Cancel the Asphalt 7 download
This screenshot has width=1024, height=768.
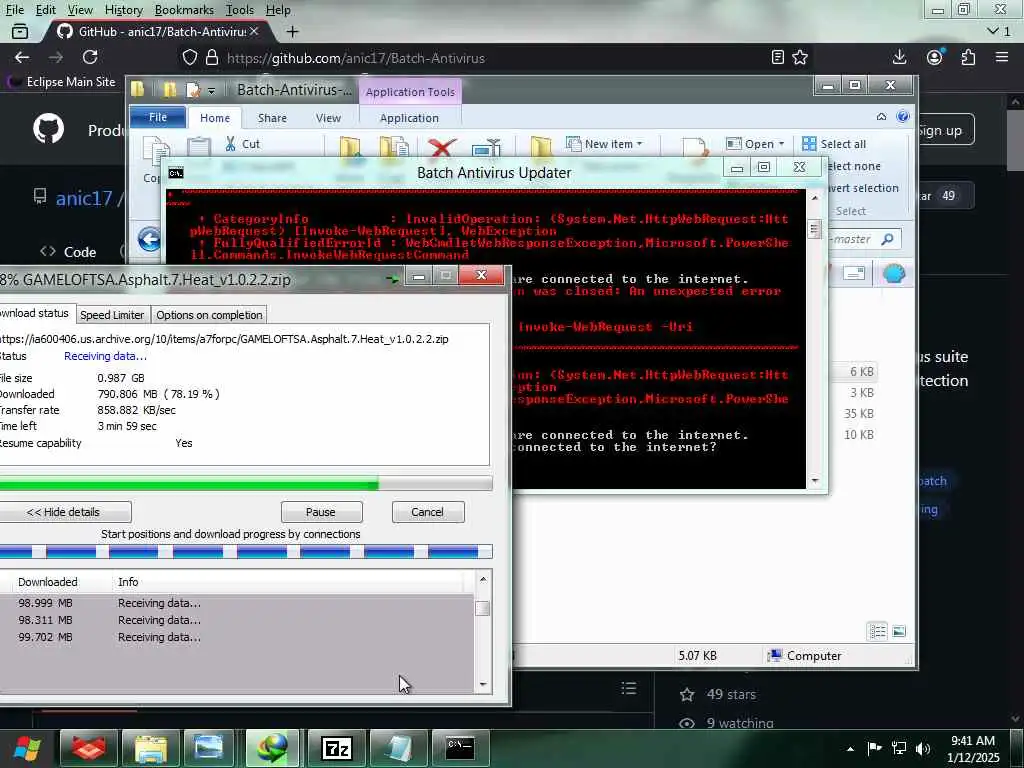pyautogui.click(x=428, y=512)
